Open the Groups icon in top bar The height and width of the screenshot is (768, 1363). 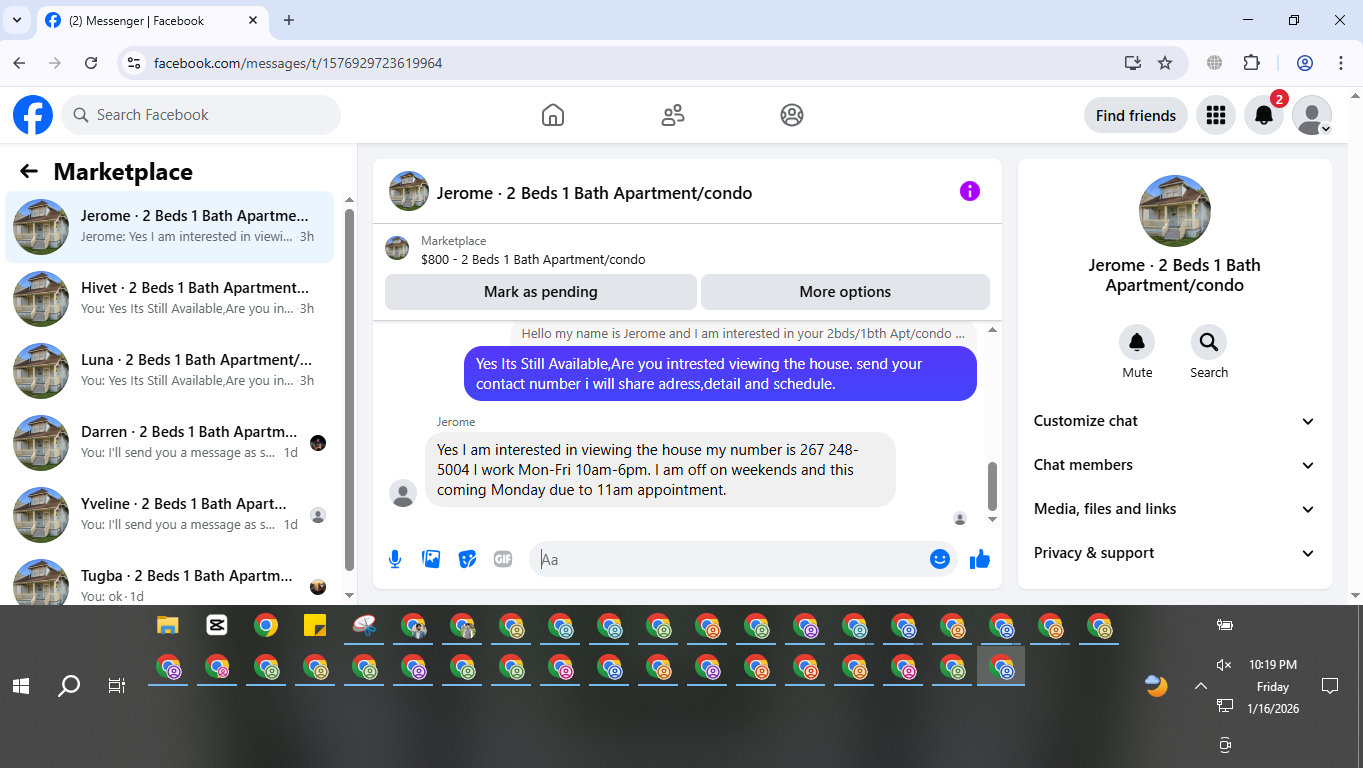pos(792,115)
